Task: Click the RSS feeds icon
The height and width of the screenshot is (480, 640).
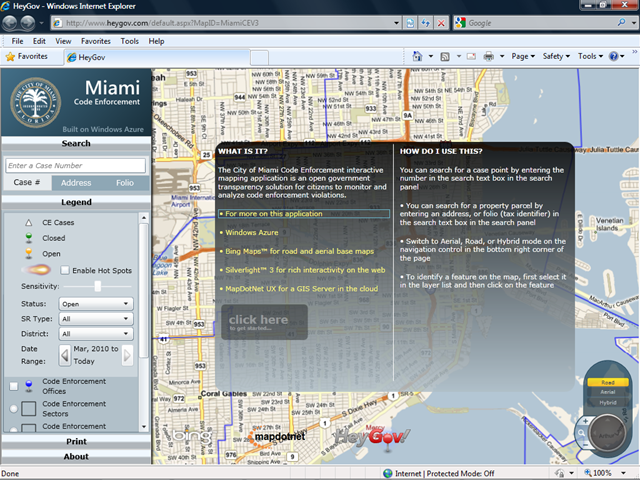Action: pos(445,57)
